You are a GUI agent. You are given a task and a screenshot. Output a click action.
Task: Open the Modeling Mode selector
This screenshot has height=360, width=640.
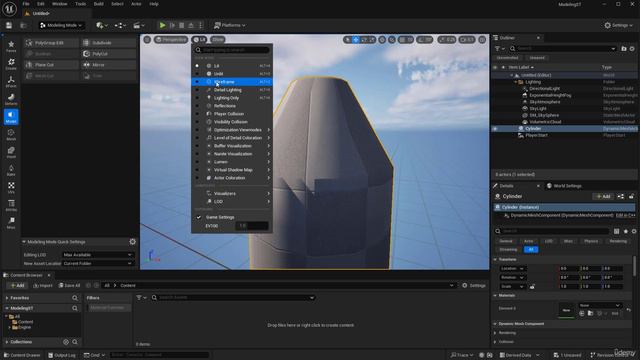[61, 25]
